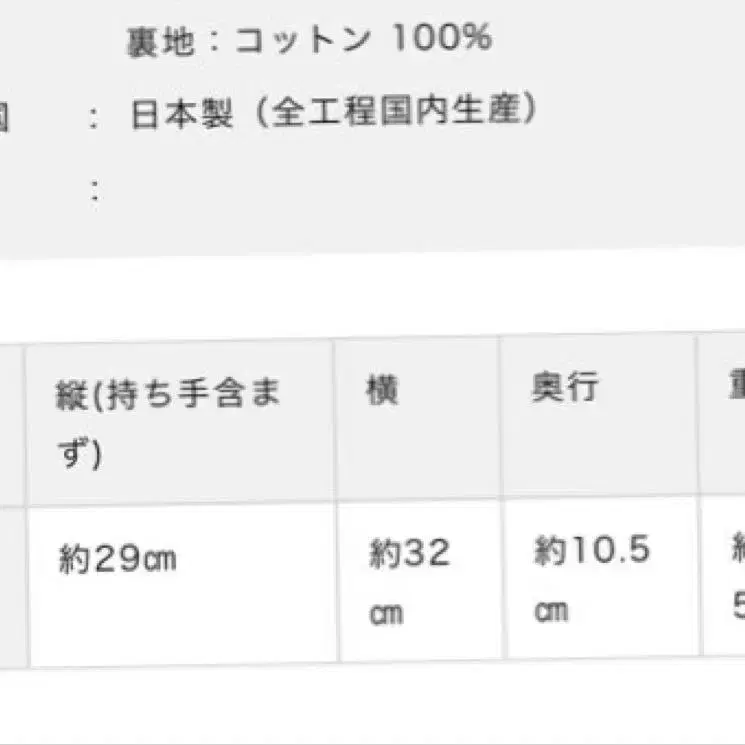Select the 約32cm width value cell

pos(418,582)
